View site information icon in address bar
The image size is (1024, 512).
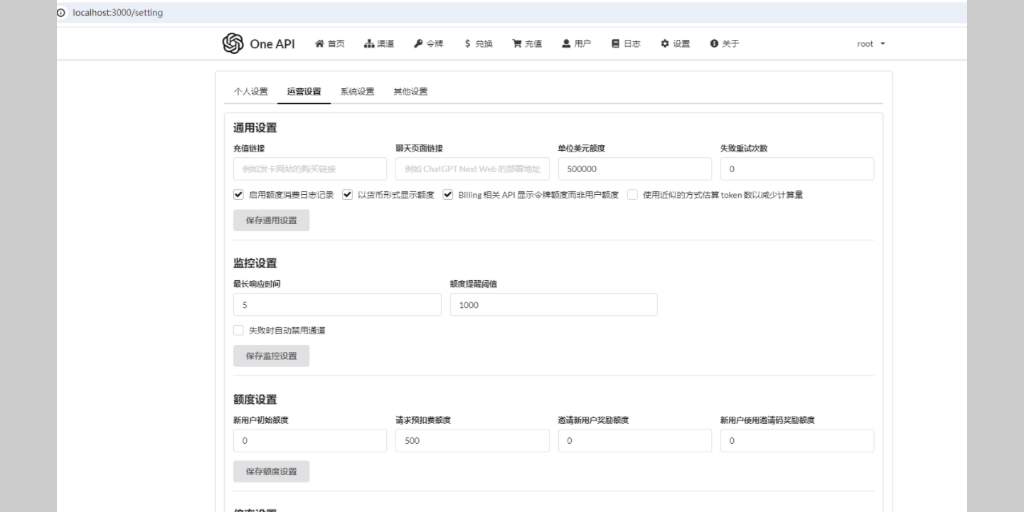point(61,12)
